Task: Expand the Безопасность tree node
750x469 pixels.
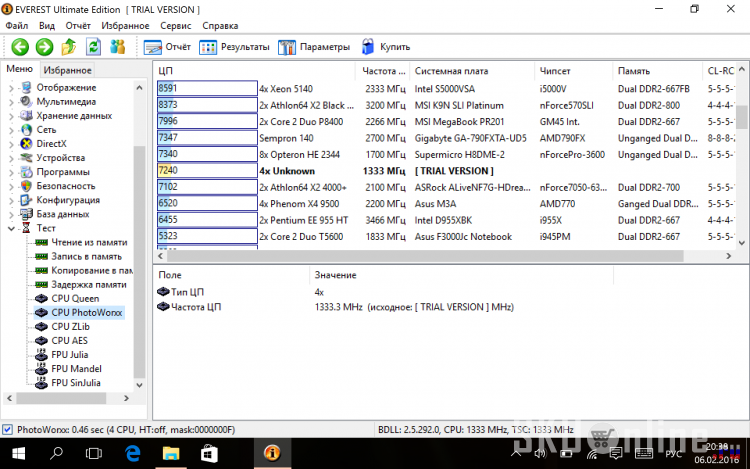Action: tap(11, 186)
